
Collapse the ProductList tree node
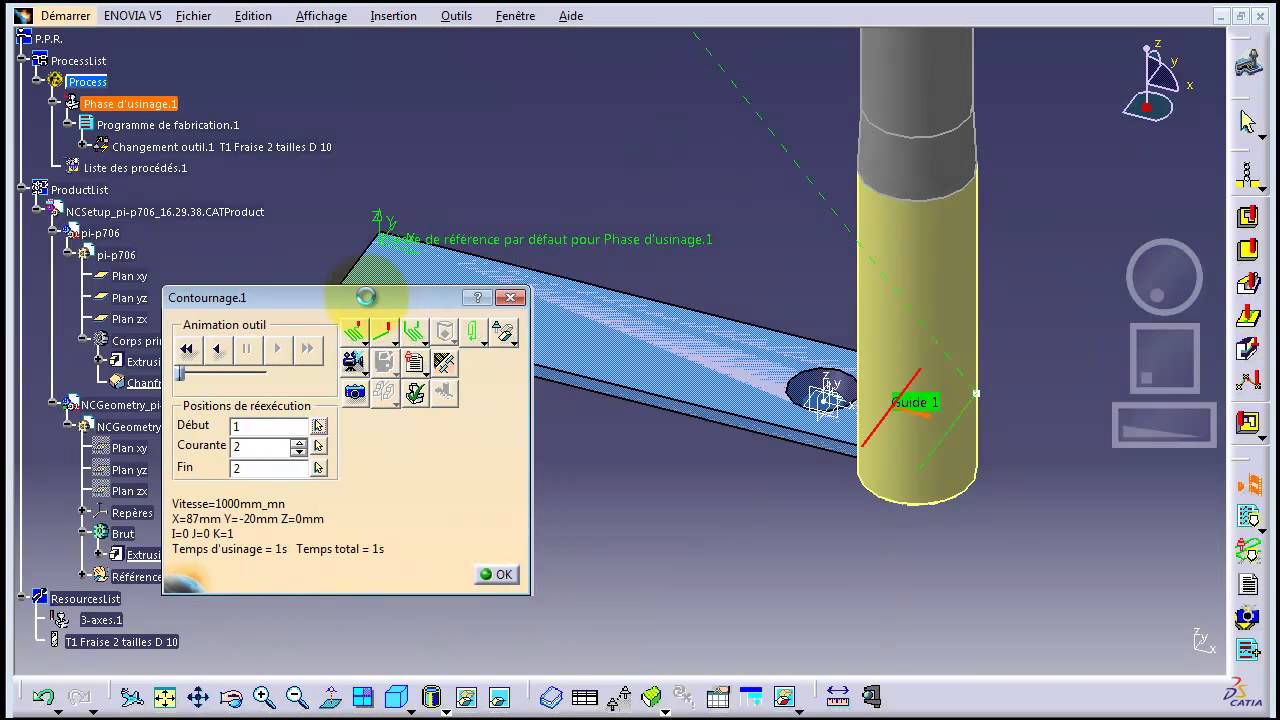tap(23, 189)
